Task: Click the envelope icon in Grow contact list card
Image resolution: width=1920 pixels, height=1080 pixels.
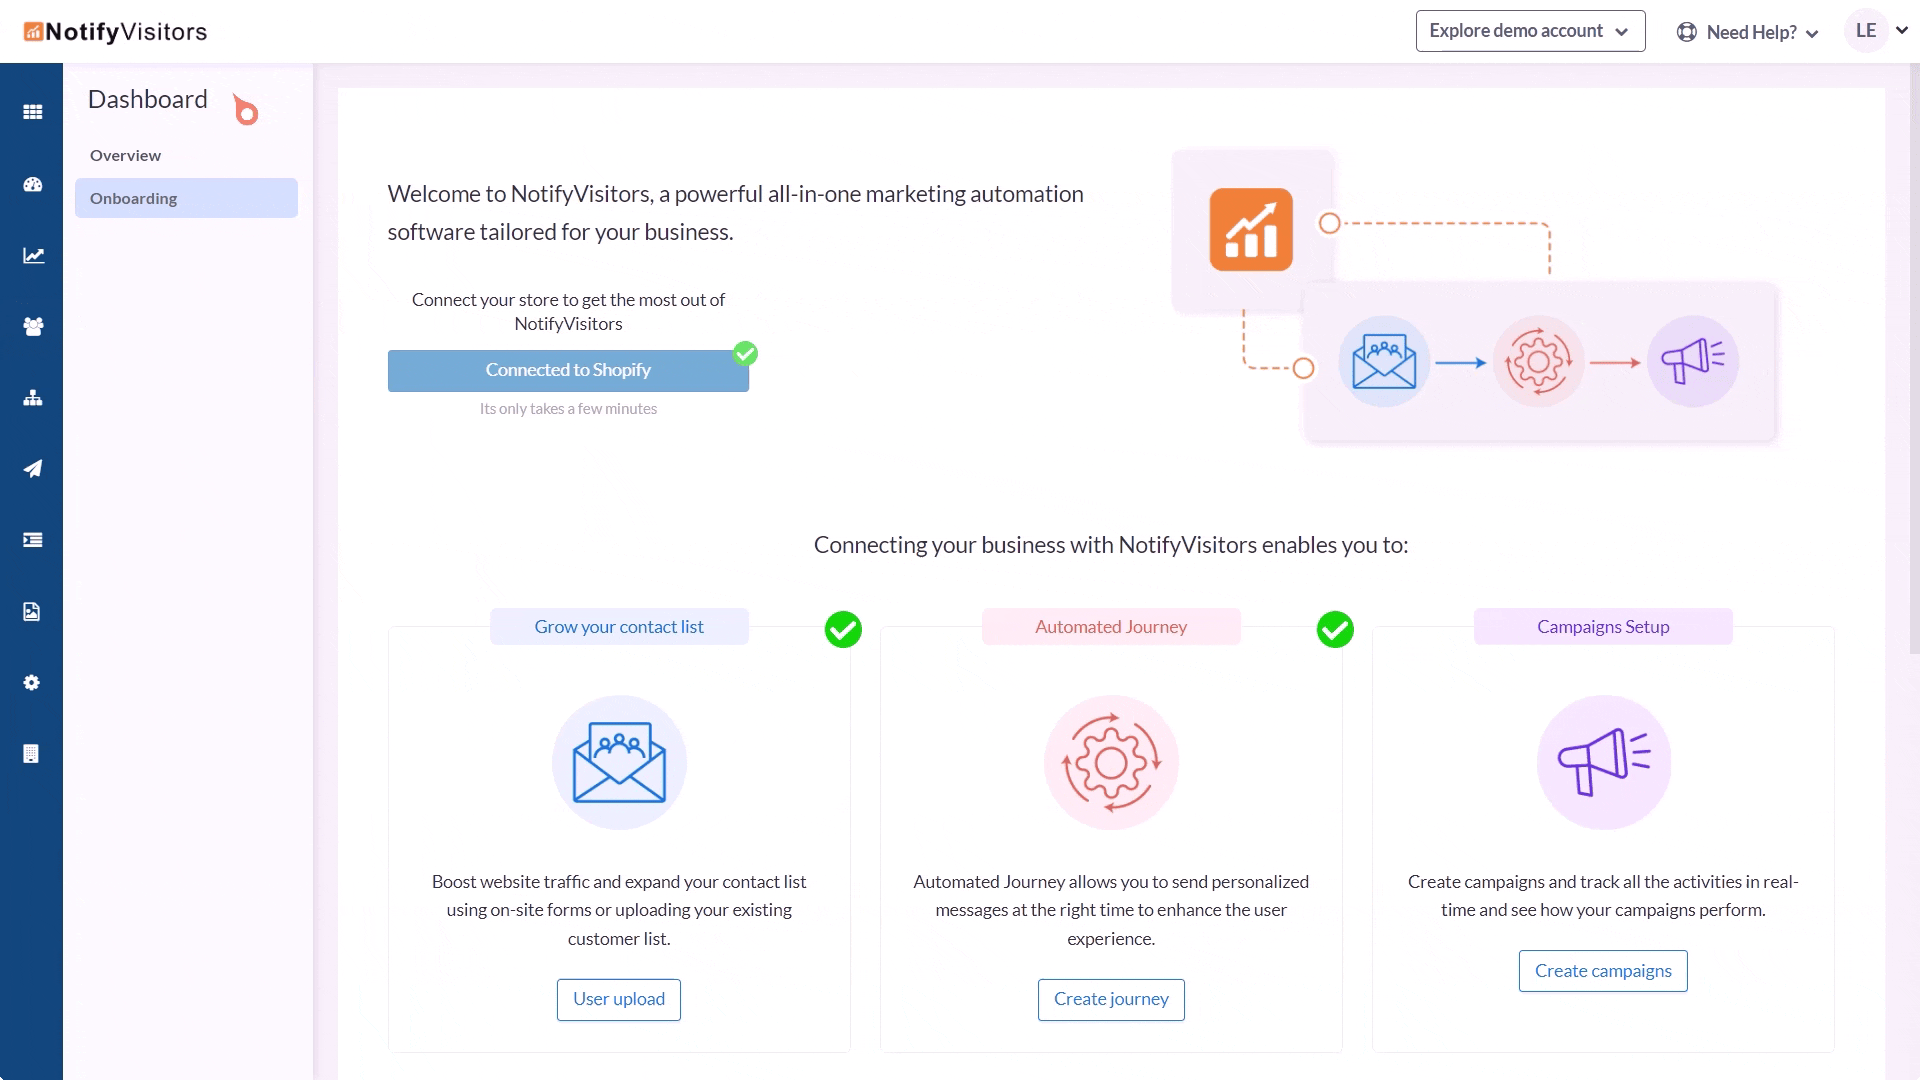Action: click(619, 762)
